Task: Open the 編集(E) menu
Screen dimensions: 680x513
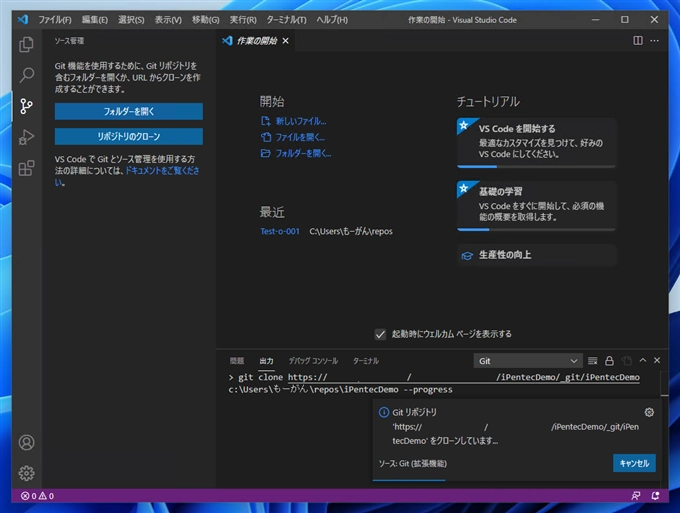Action: pyautogui.click(x=95, y=20)
